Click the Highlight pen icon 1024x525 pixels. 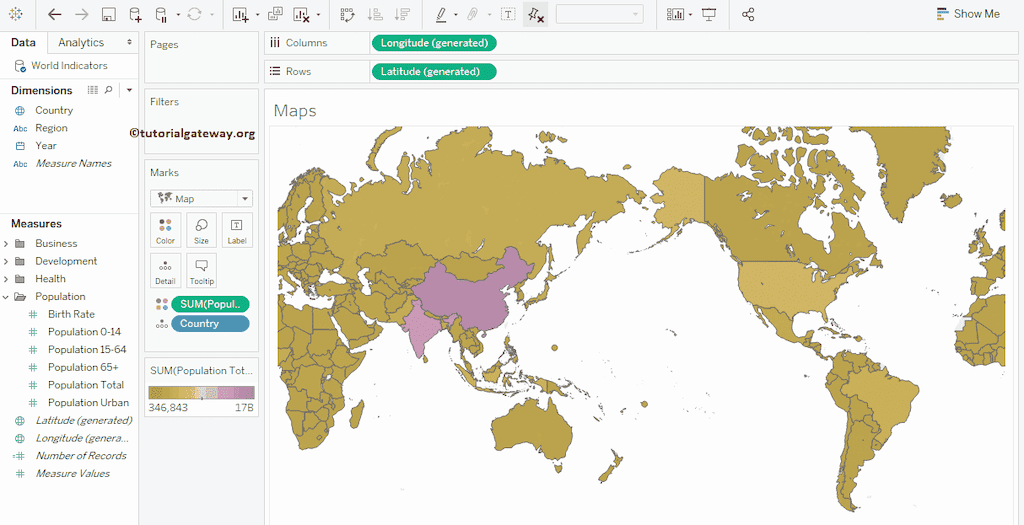(441, 14)
